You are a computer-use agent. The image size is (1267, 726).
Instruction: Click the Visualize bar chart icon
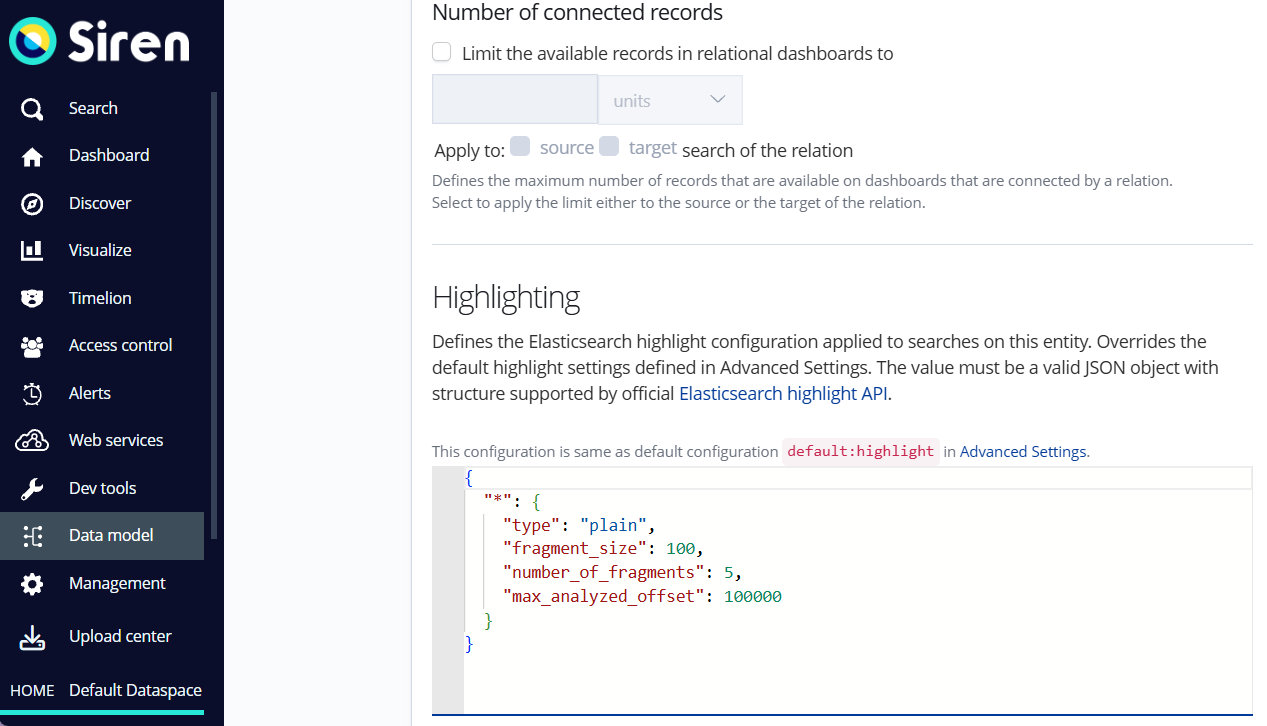point(32,250)
